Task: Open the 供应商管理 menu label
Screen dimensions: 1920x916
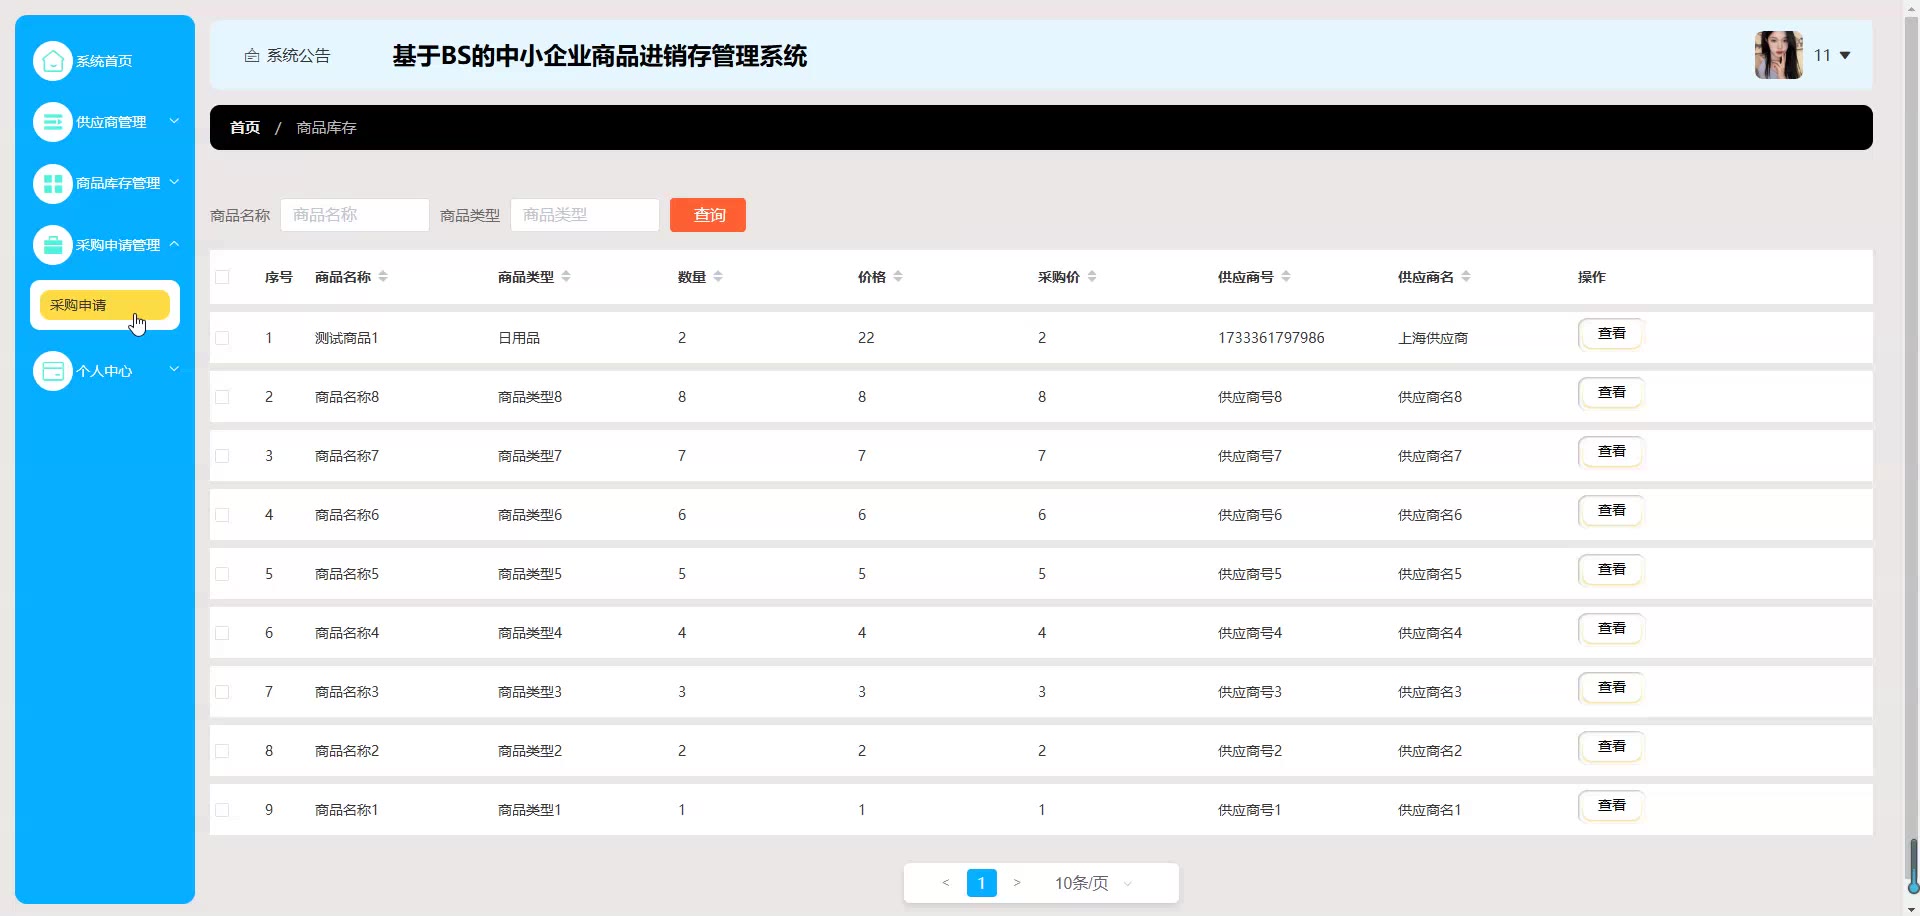Action: click(111, 122)
